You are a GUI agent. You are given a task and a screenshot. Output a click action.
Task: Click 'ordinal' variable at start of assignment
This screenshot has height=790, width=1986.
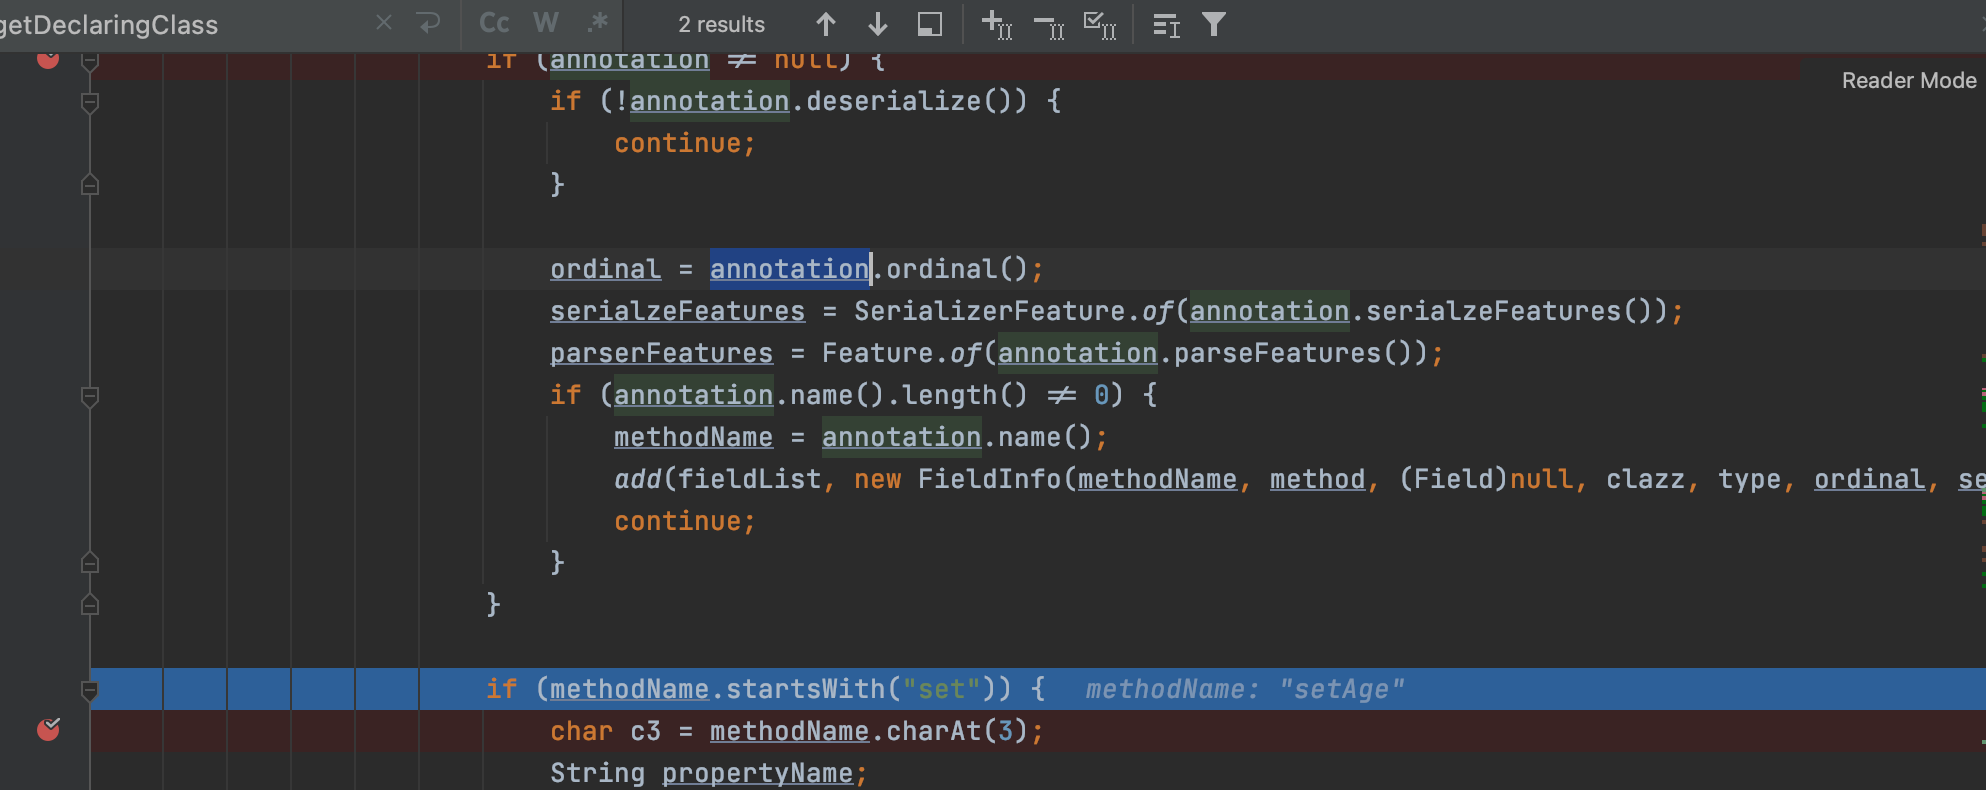point(605,269)
